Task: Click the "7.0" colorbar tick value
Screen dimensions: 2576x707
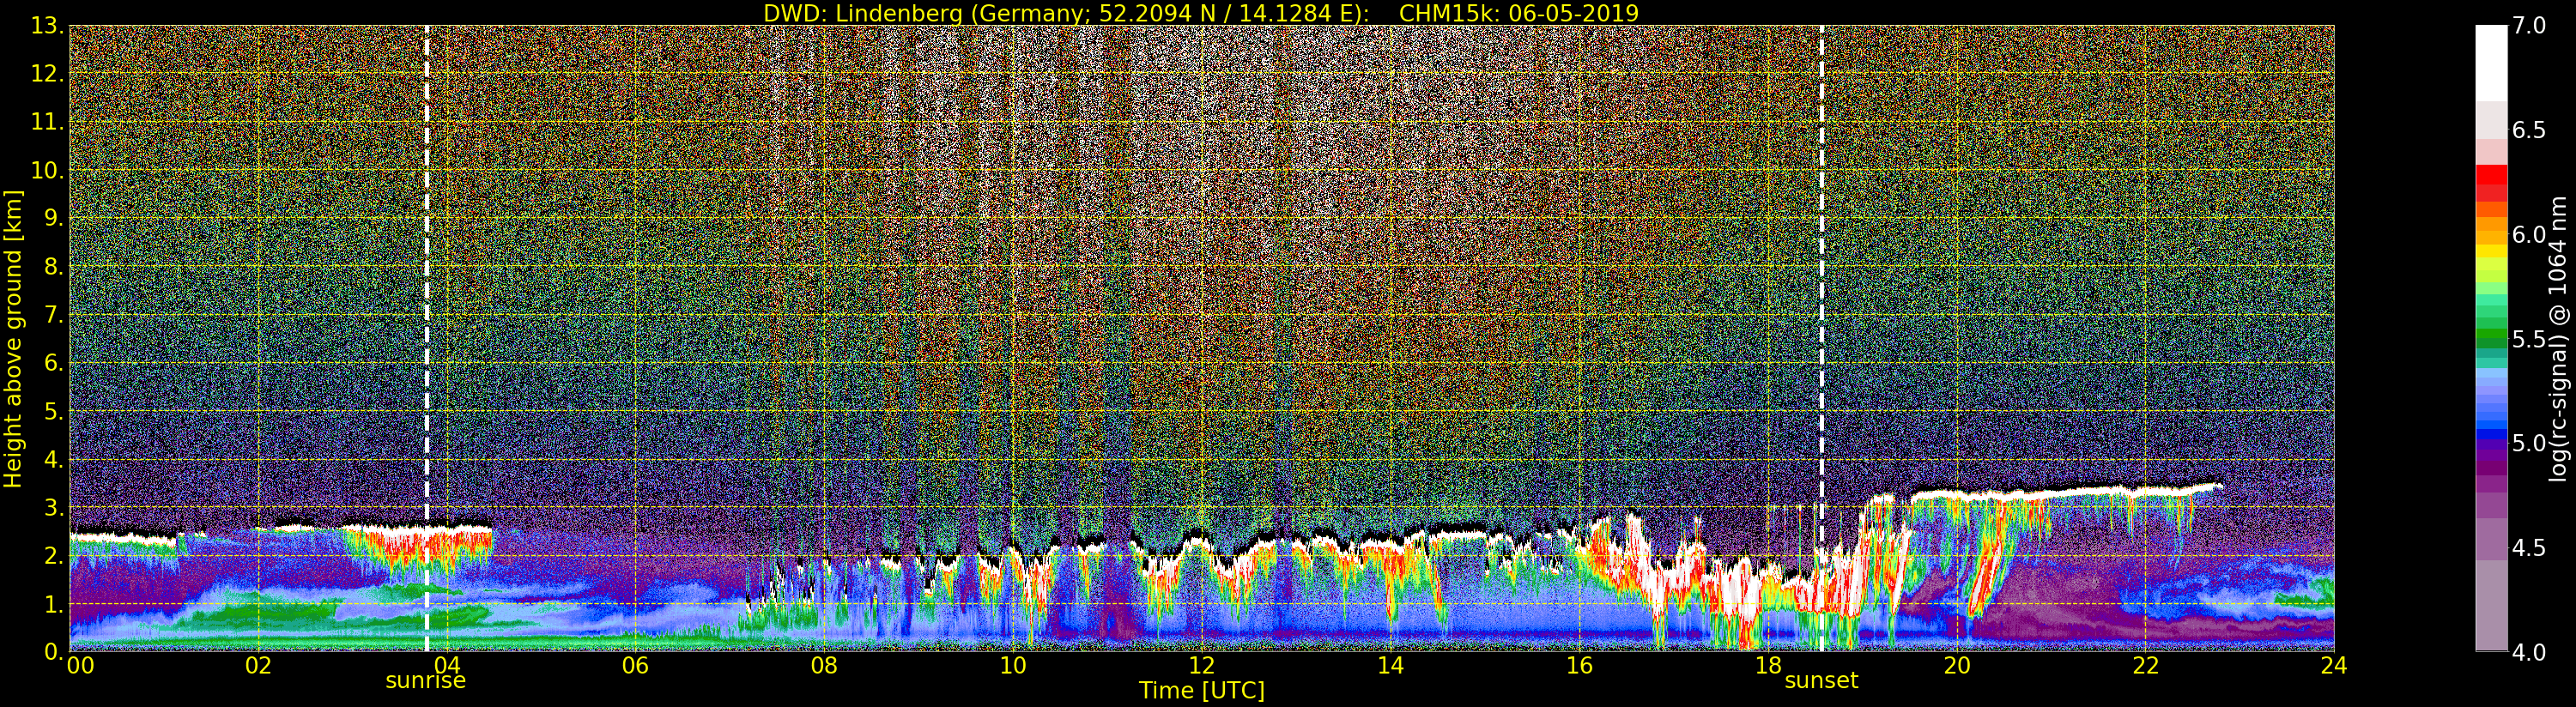Action: pos(2529,26)
